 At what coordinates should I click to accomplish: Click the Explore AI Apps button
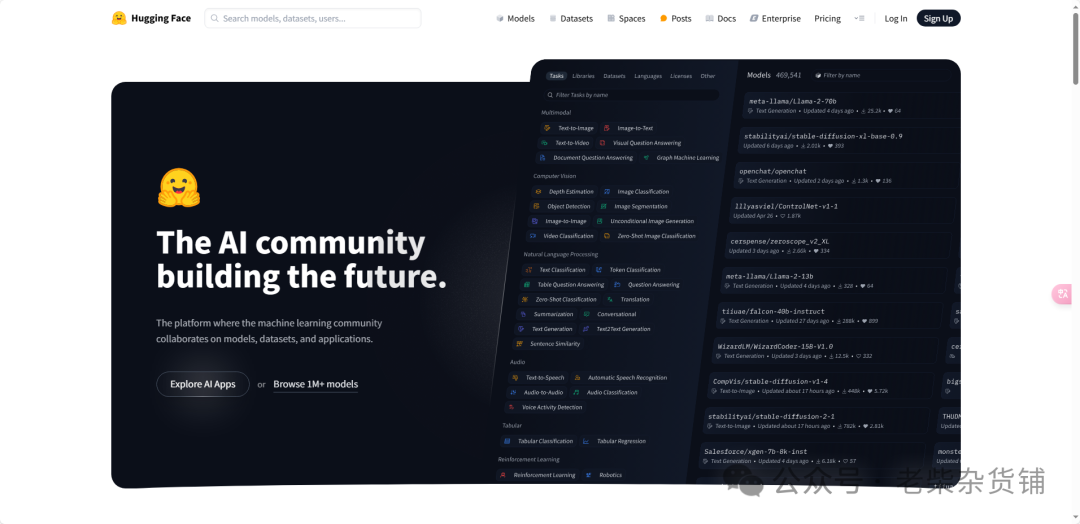[x=202, y=384]
